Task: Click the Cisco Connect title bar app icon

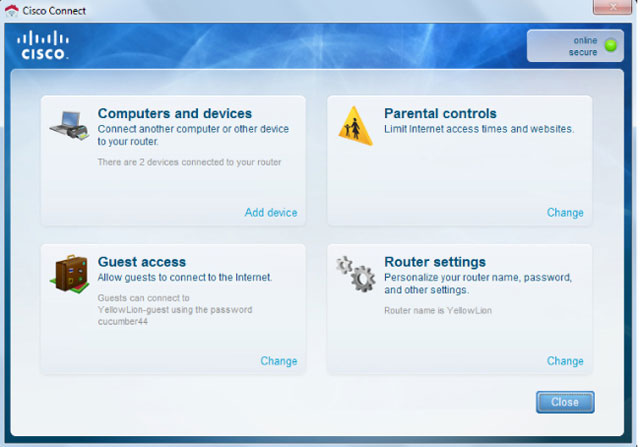Action: pyautogui.click(x=12, y=11)
